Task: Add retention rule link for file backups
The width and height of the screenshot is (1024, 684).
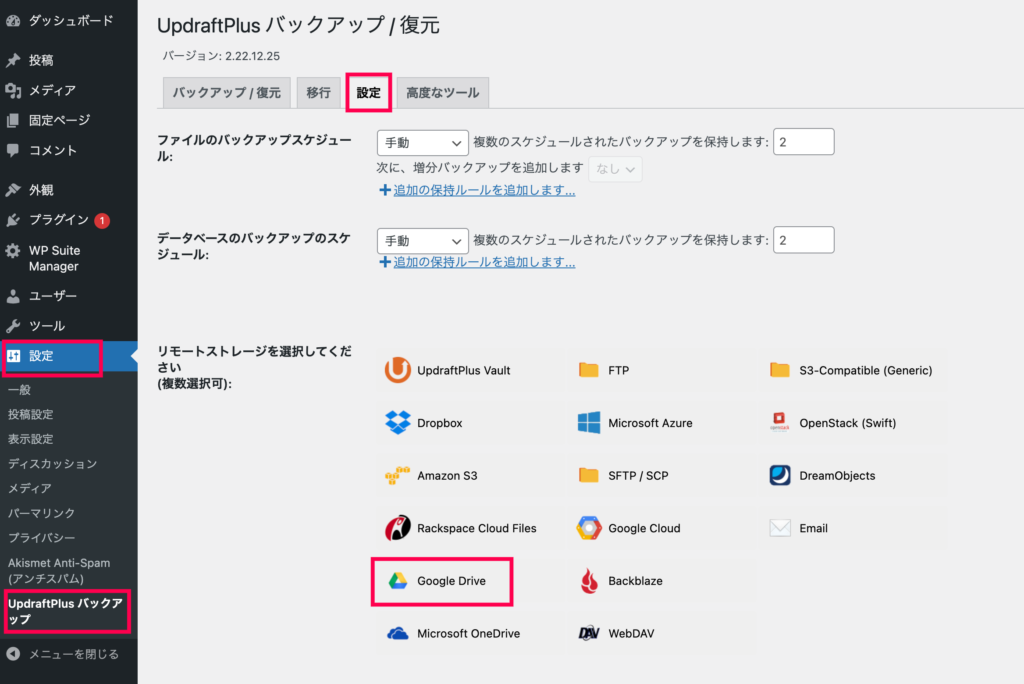Action: pos(484,190)
